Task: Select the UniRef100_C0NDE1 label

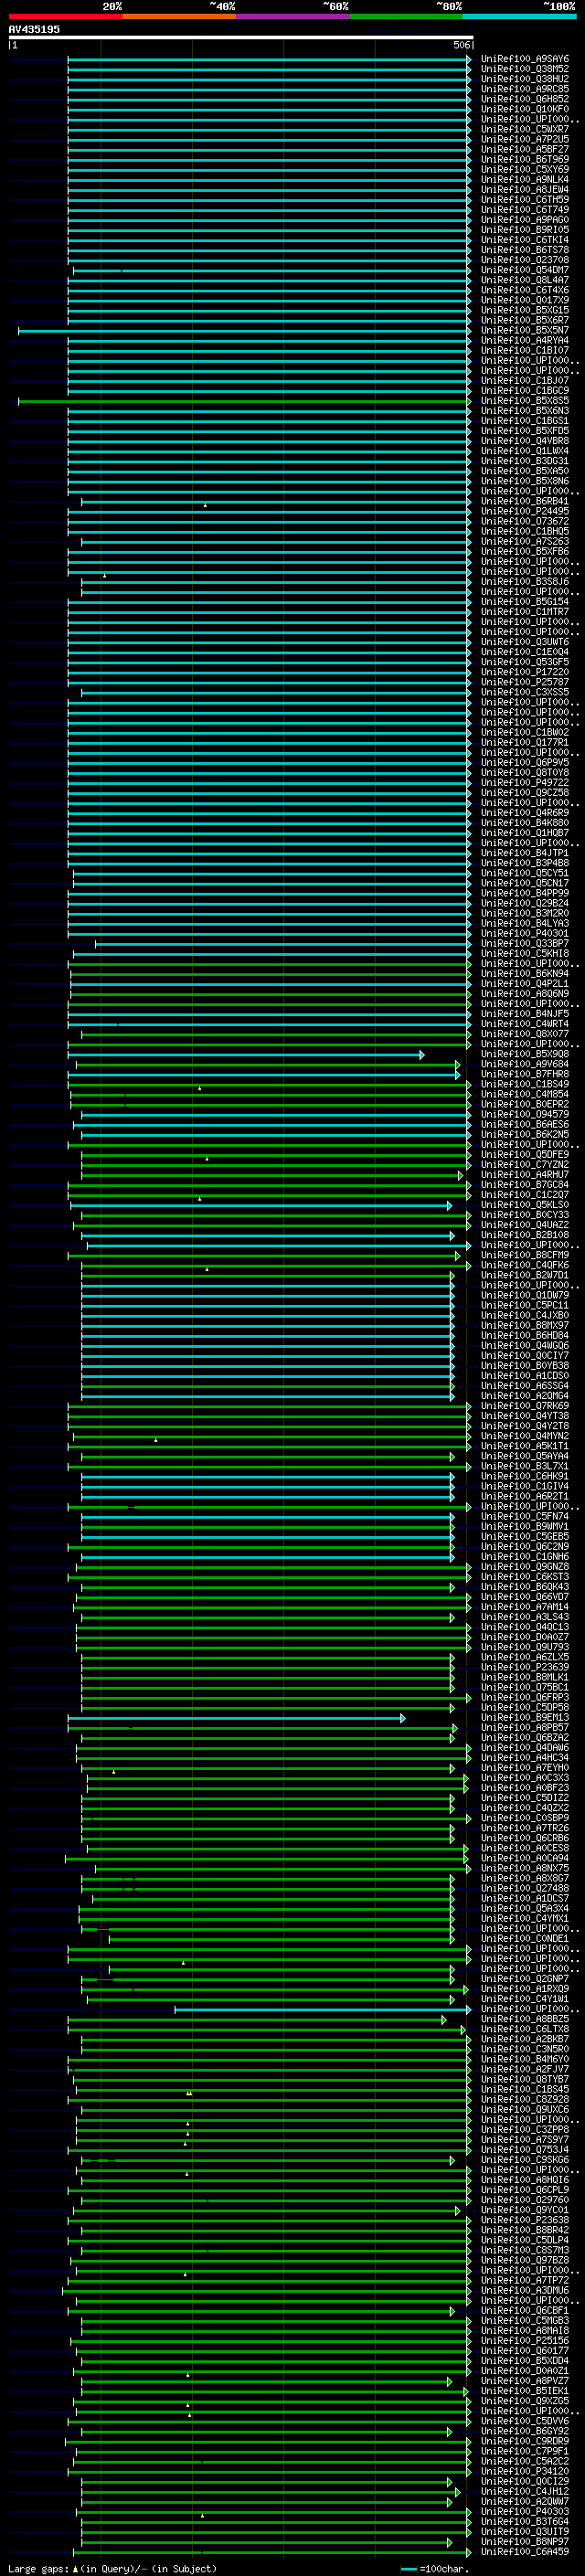Action: pos(525,1938)
